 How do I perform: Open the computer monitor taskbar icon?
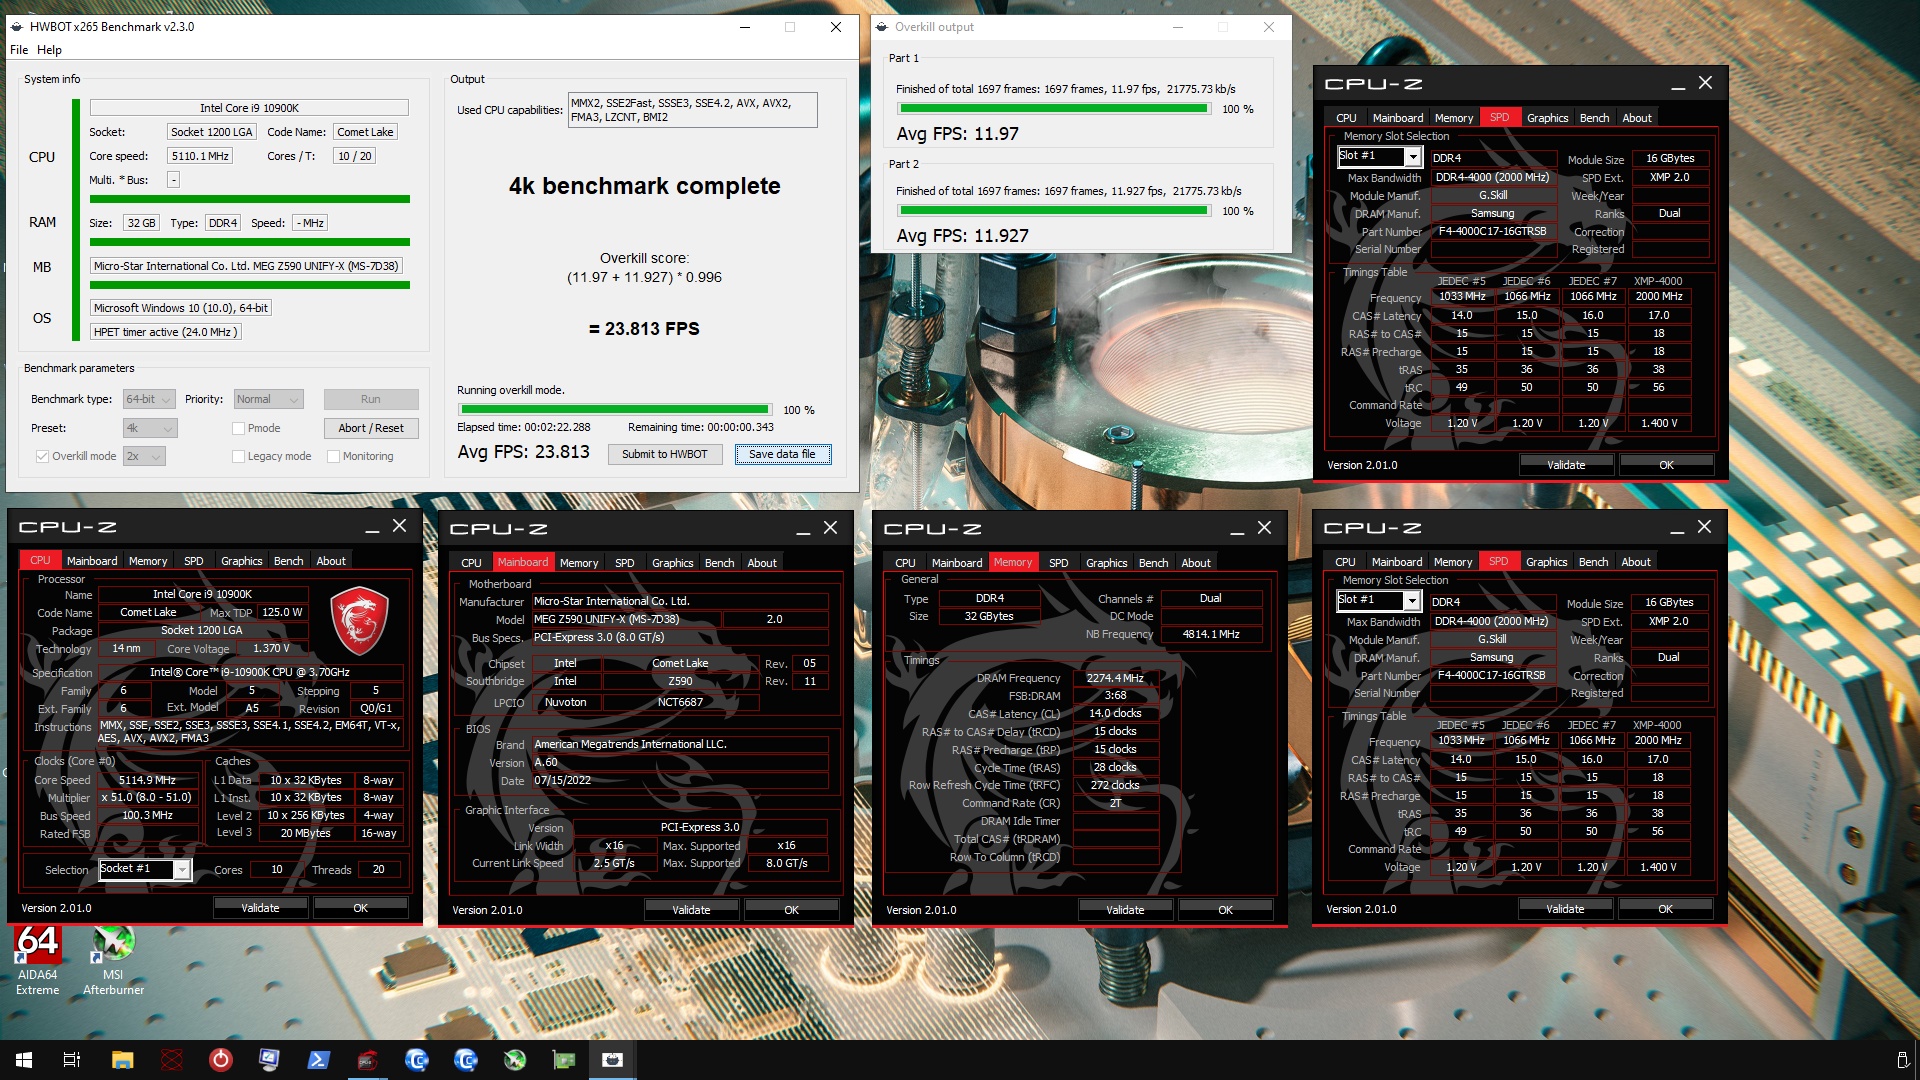tap(269, 1060)
